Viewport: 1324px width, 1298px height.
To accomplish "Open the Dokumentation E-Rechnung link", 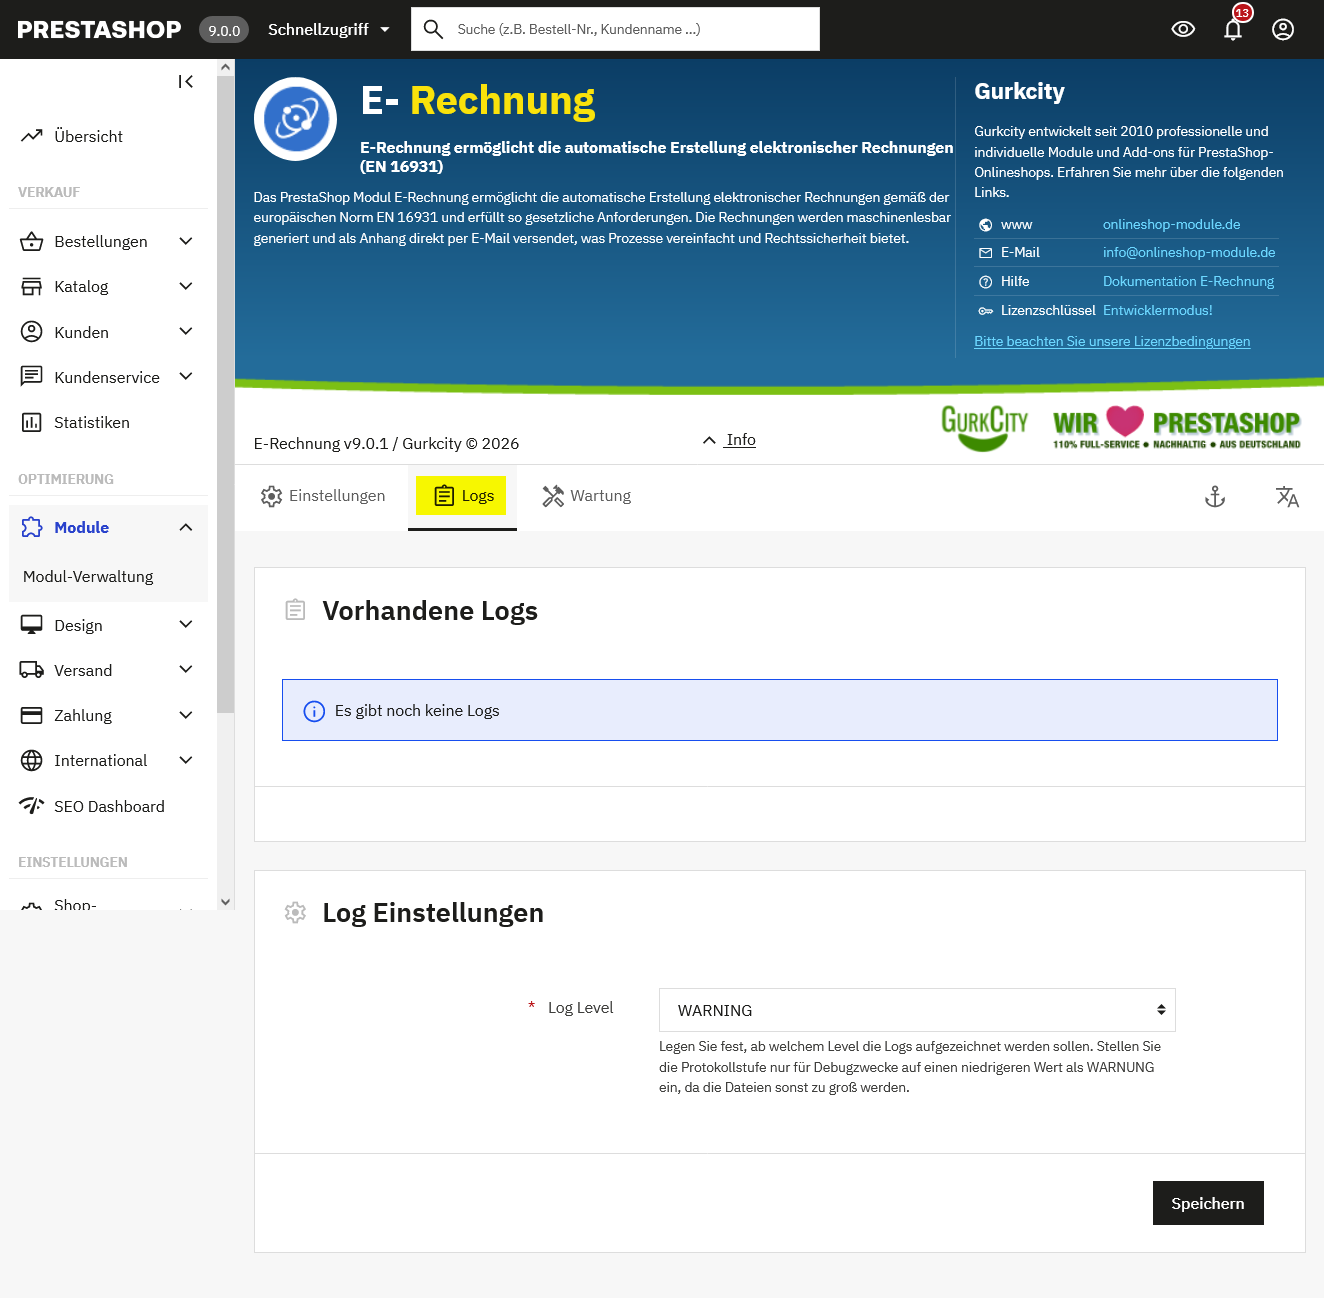I will pos(1188,281).
